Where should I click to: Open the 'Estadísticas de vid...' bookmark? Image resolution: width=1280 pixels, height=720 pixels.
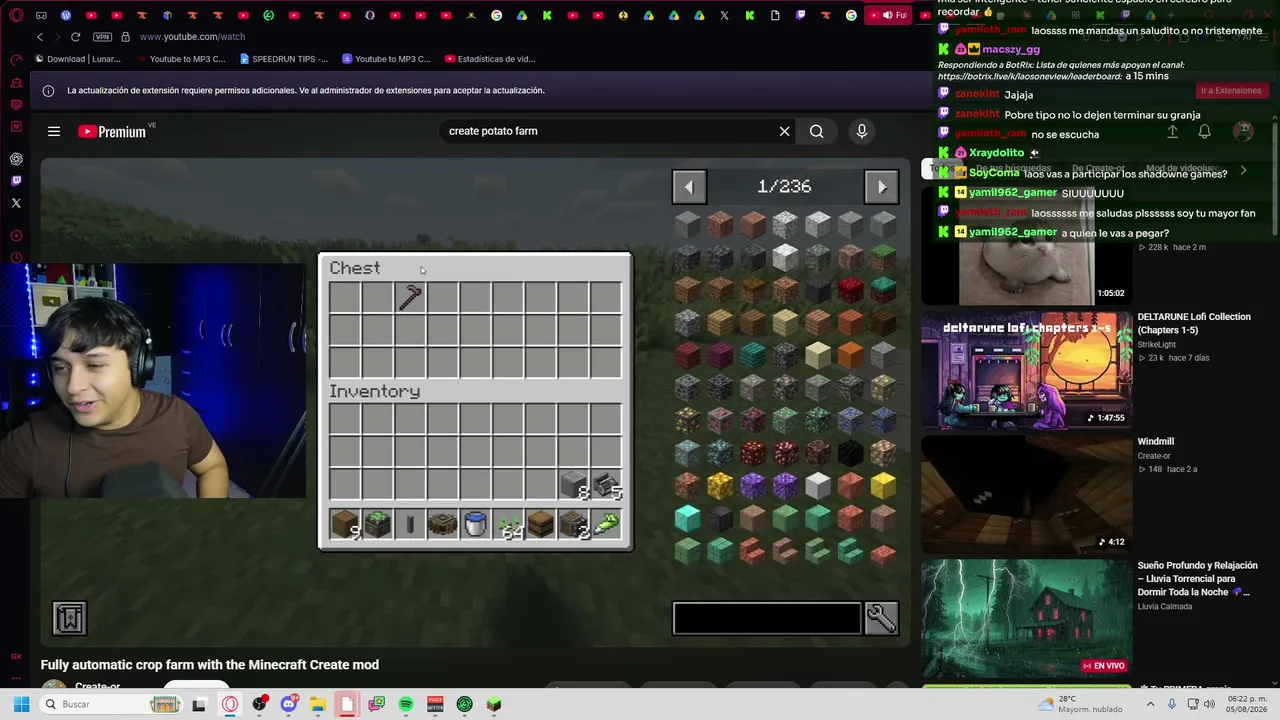(490, 59)
